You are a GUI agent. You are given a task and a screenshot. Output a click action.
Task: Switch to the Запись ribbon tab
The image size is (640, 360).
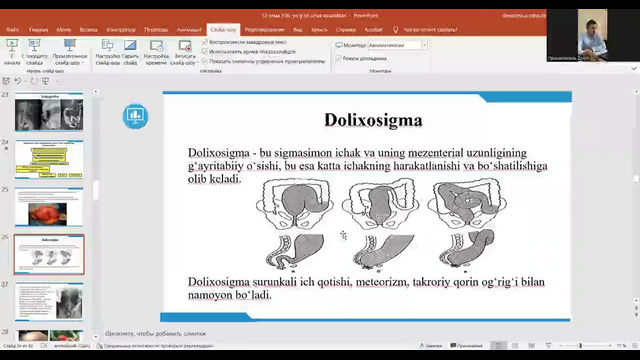(x=319, y=30)
